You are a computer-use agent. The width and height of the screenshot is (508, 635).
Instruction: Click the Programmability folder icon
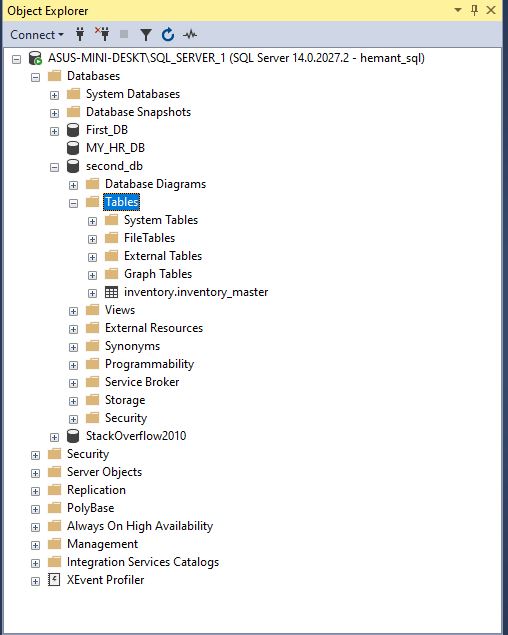tap(92, 364)
